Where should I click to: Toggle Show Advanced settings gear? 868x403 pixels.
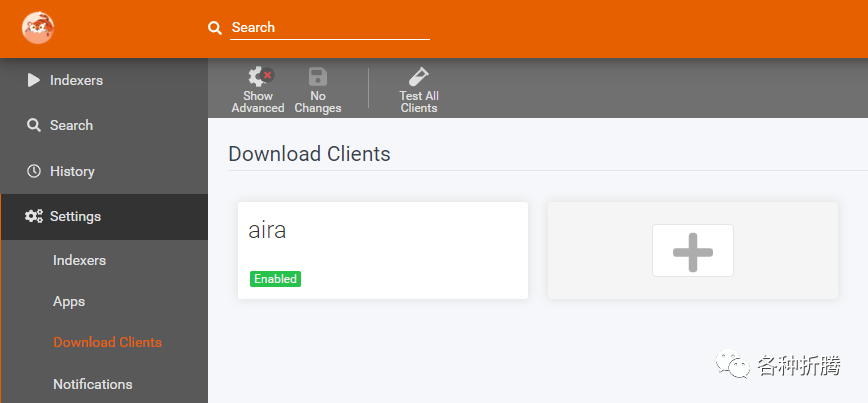[x=258, y=91]
